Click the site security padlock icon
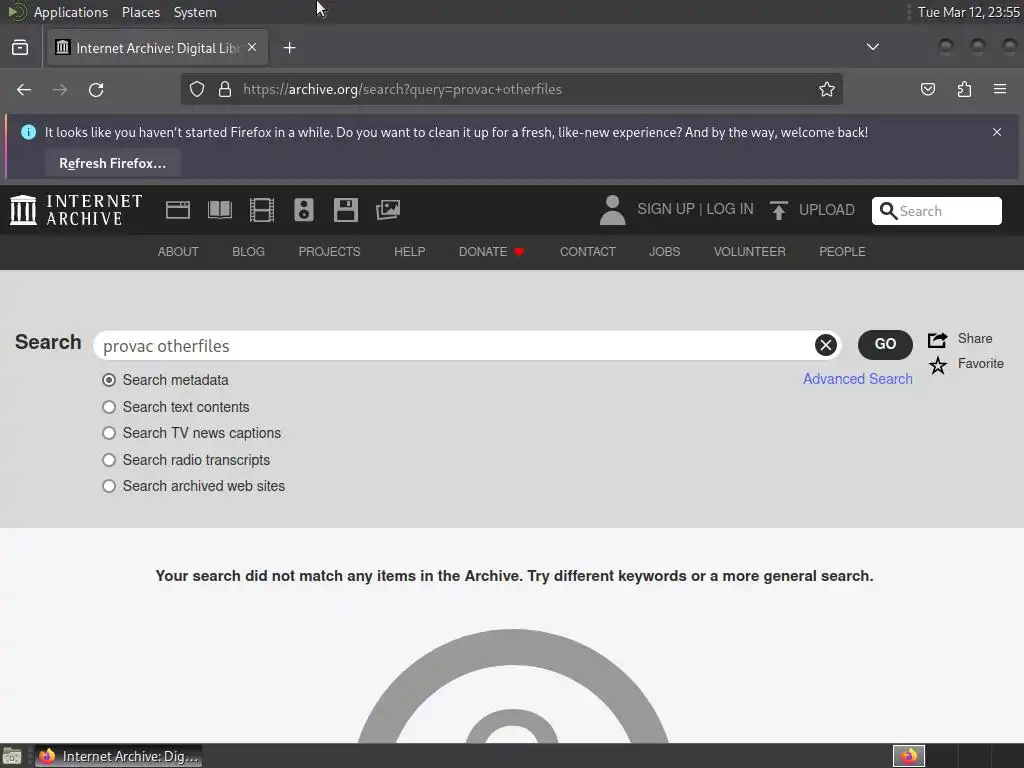This screenshot has width=1024, height=768. point(225,89)
